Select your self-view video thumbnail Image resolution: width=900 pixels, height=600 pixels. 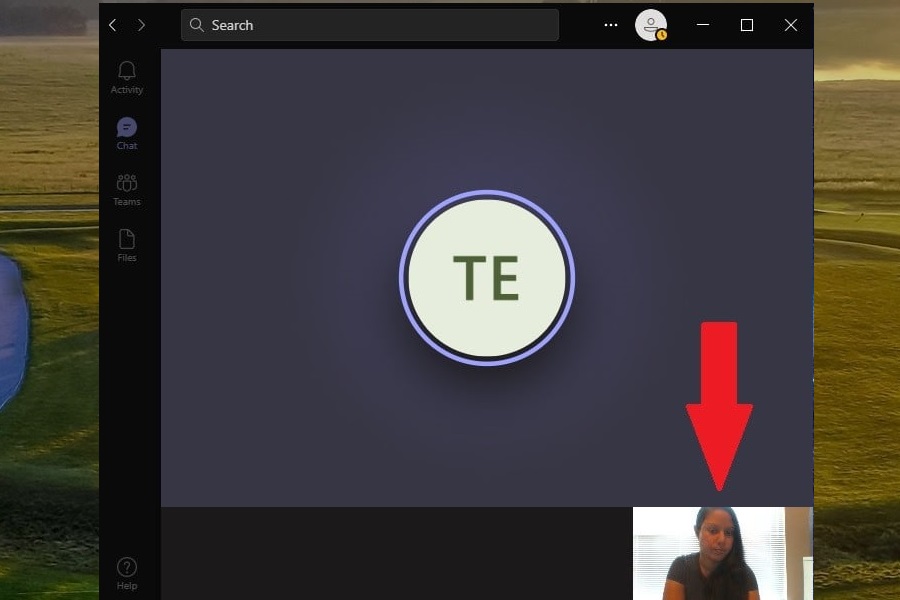pos(722,553)
